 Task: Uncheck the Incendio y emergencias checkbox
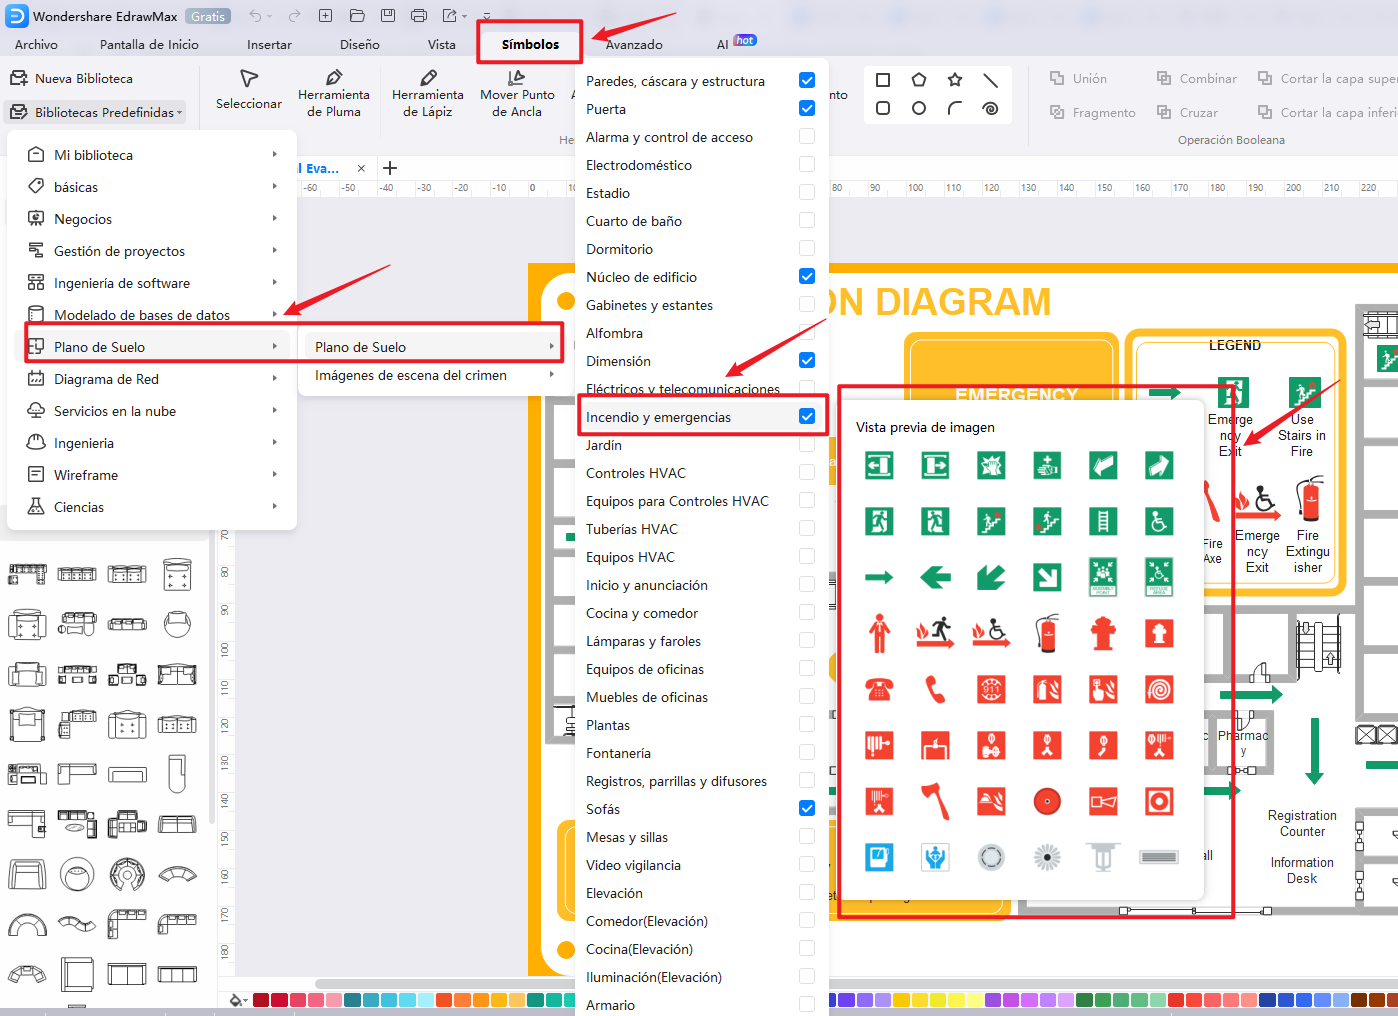(x=807, y=417)
